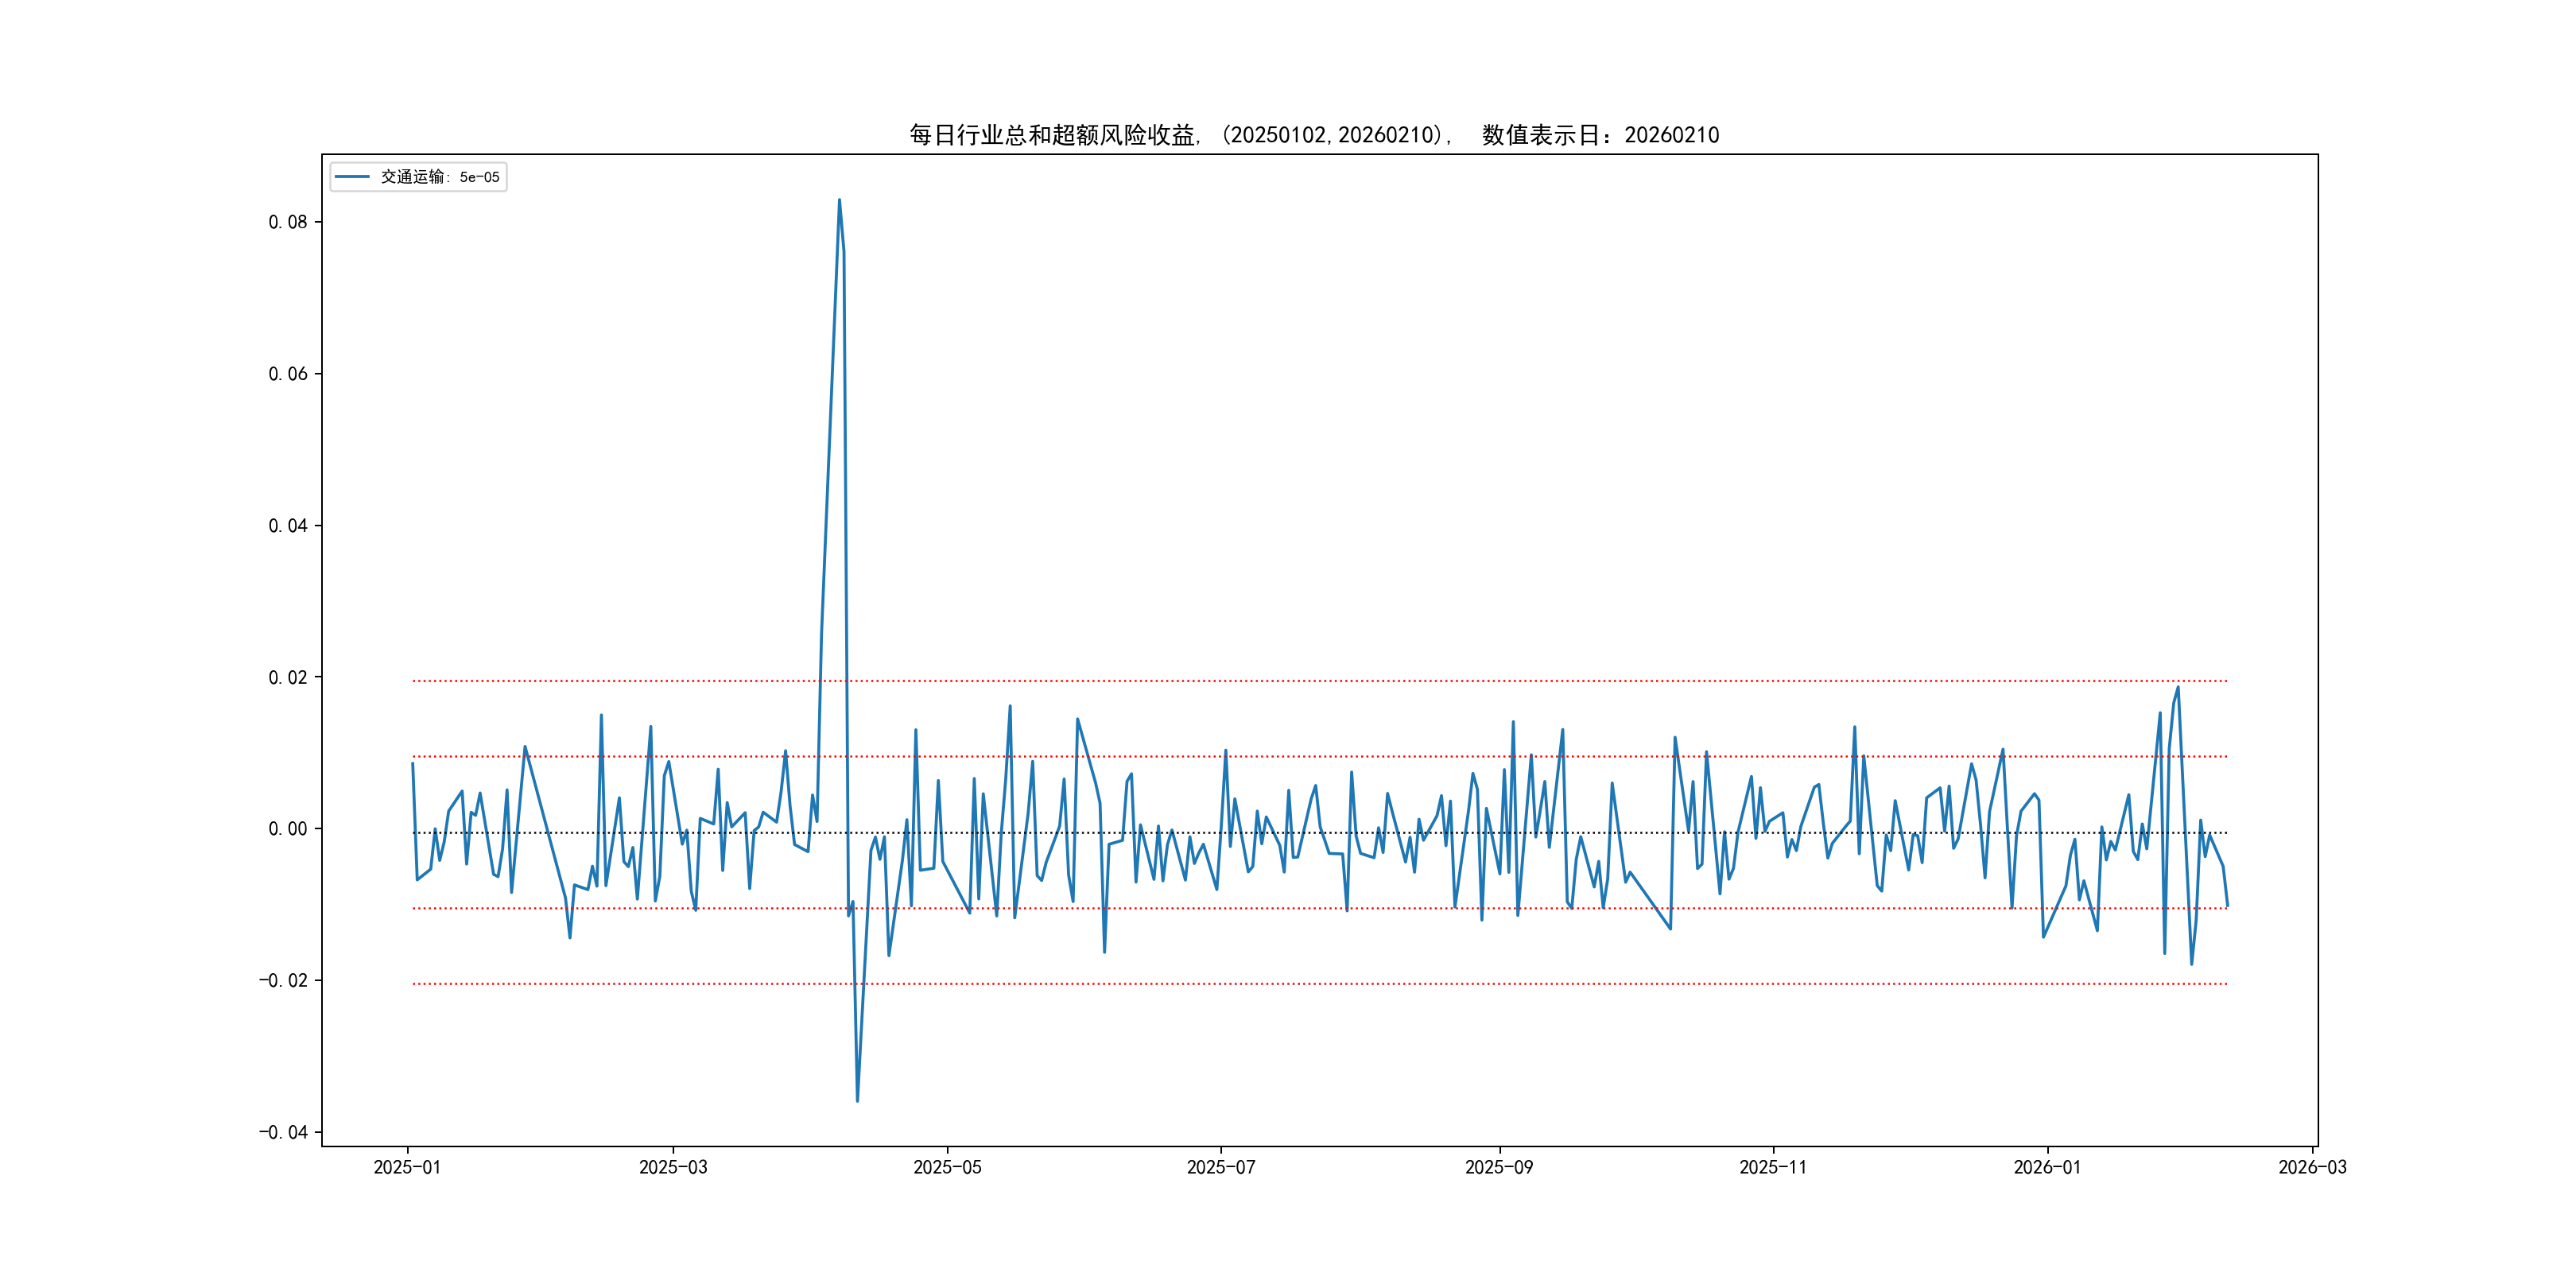2576x1288 pixels.
Task: Click the 2025-05 x-axis label
Action: 947,1167
